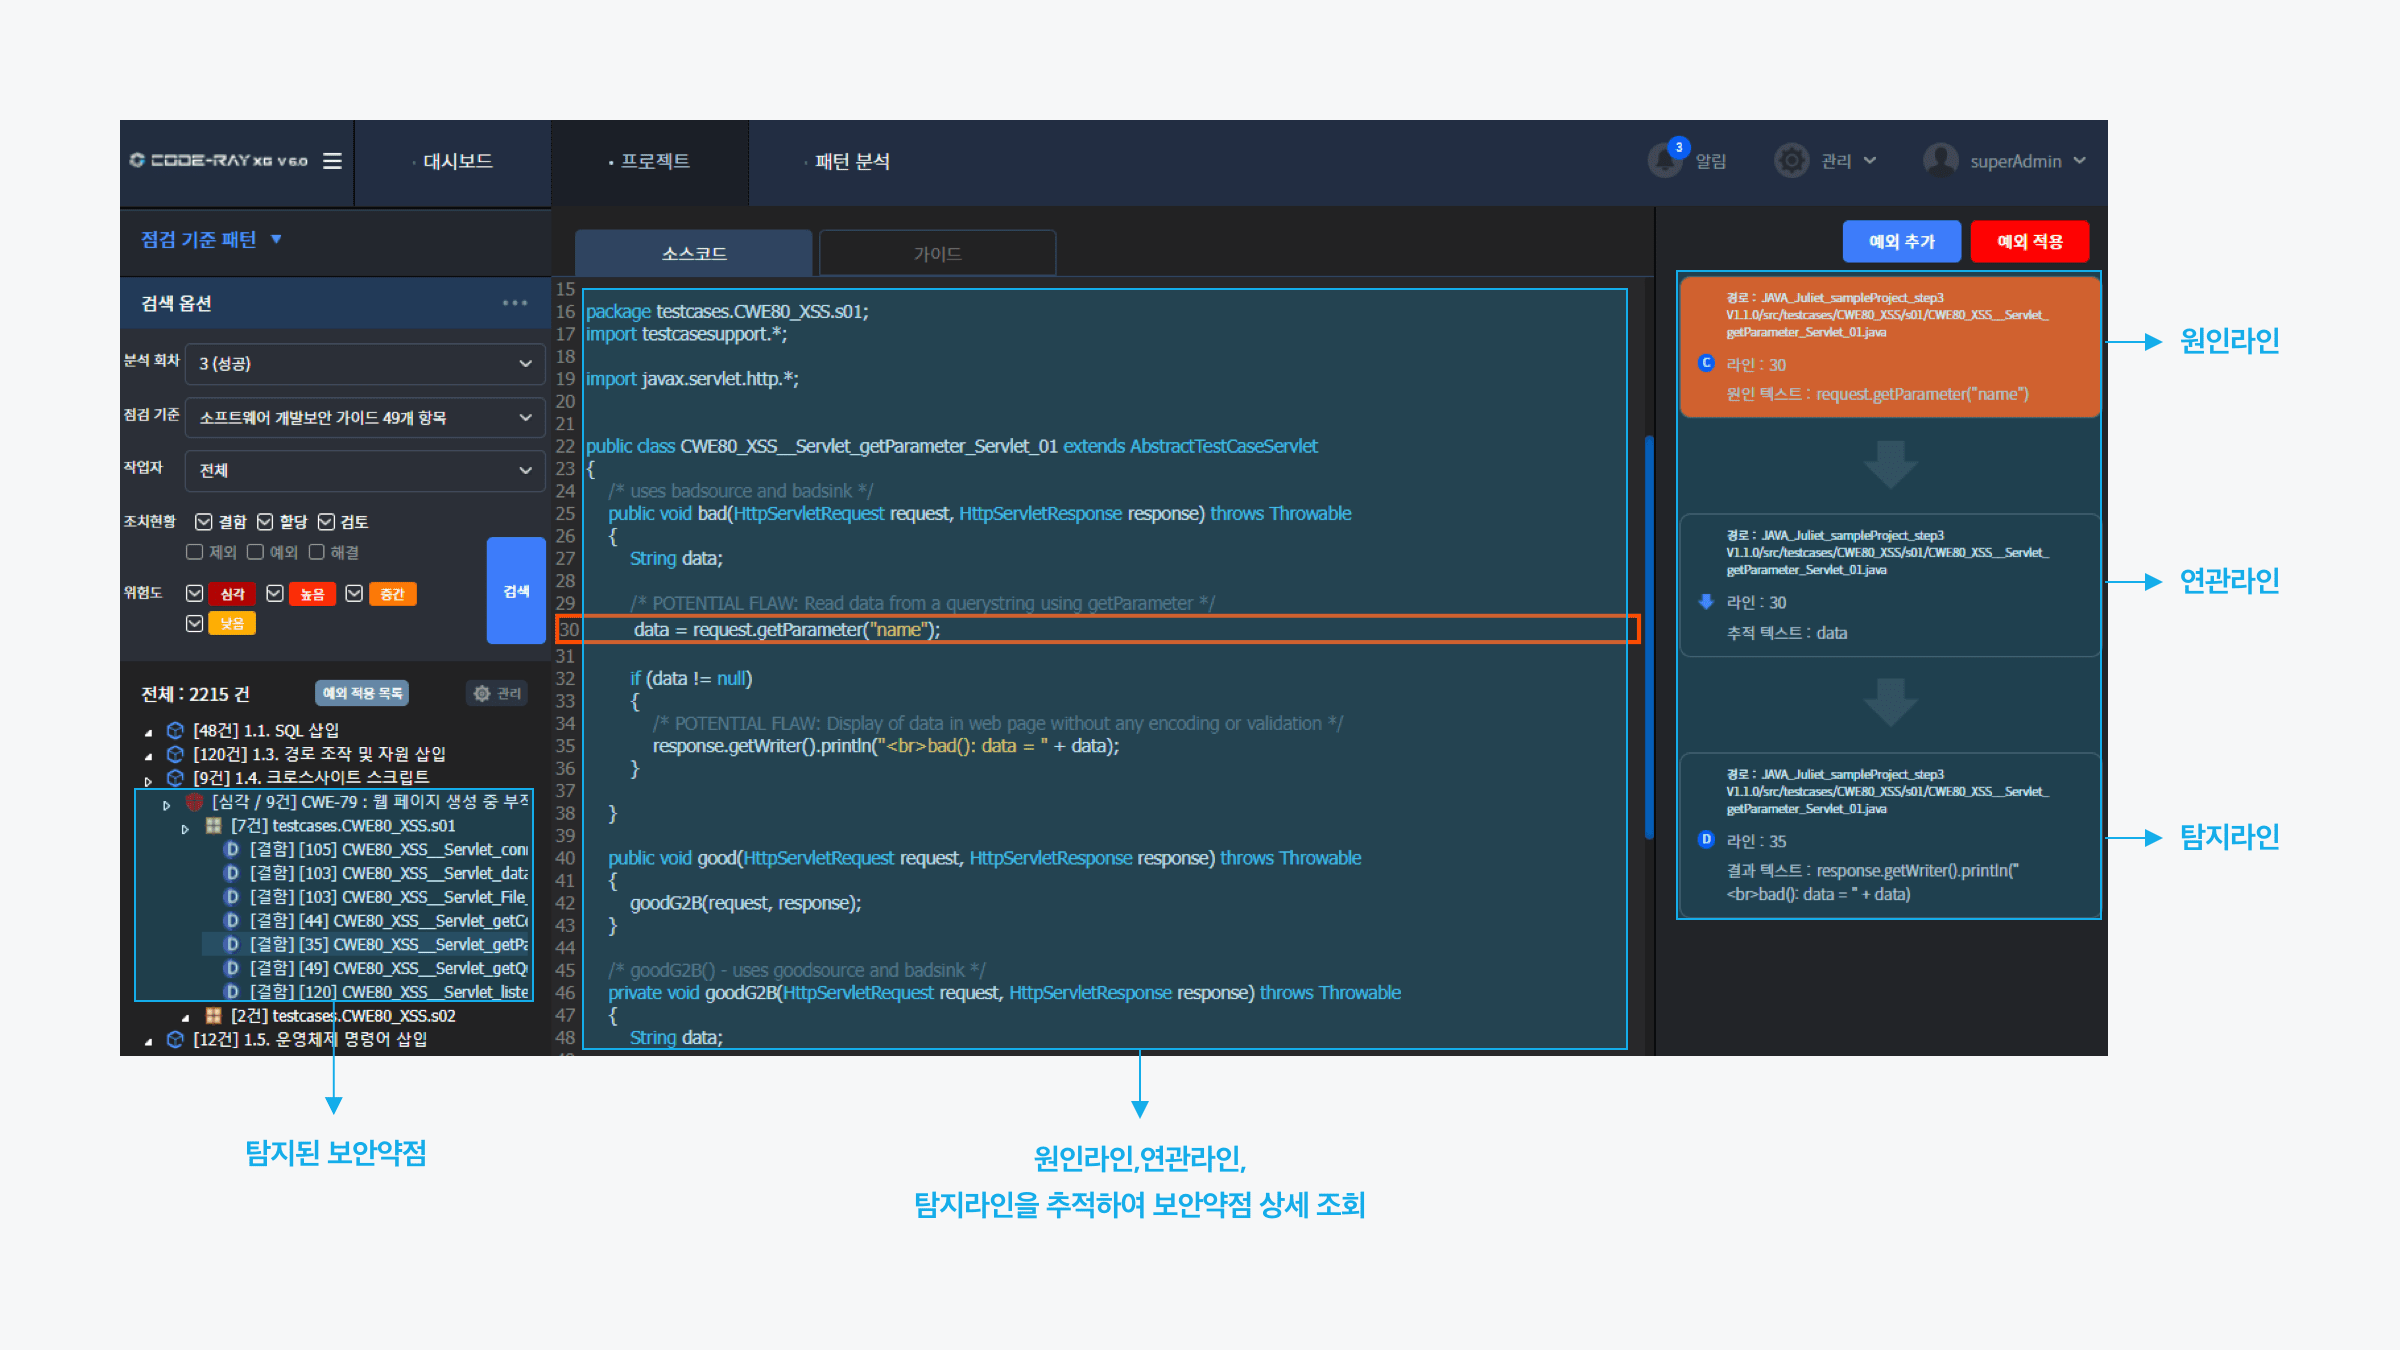Open the 패턴 분석 menu
Screen dimensions: 2400x1350
click(851, 161)
